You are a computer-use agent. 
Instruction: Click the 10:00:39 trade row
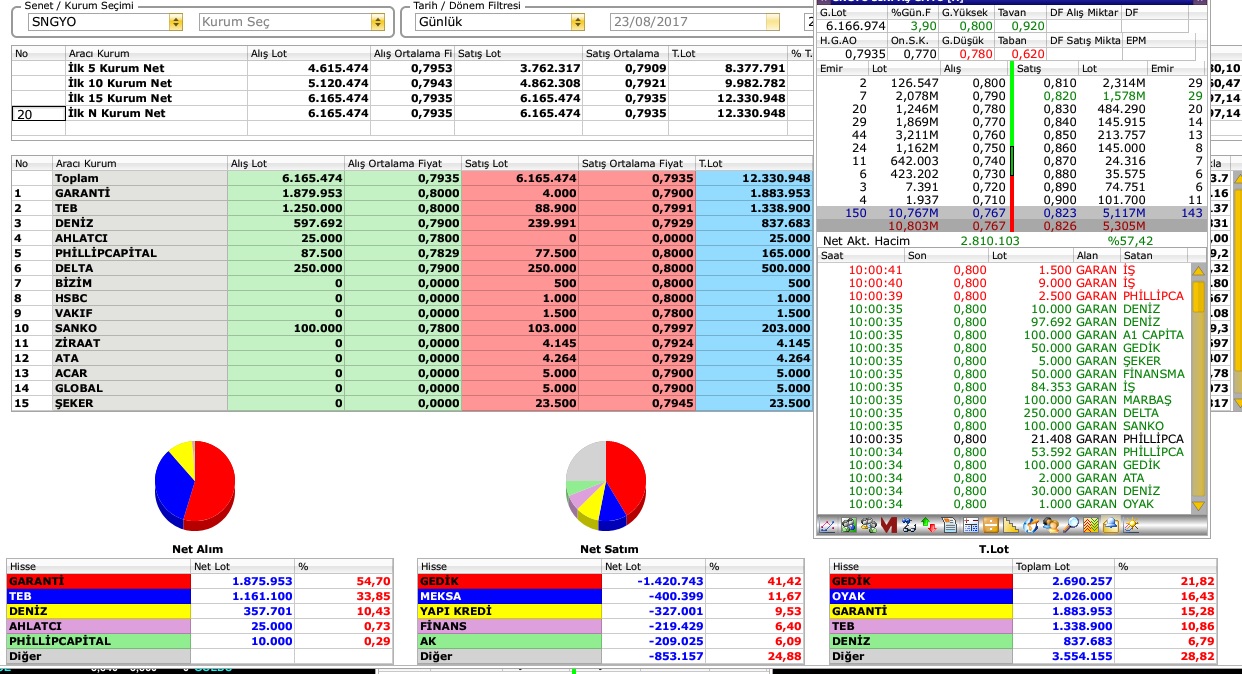click(x=1004, y=296)
